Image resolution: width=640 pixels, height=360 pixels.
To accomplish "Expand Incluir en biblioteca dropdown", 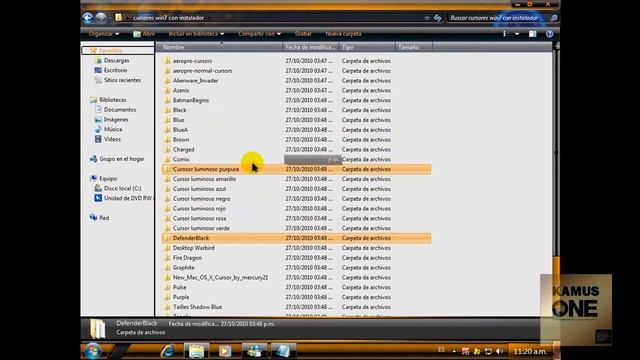I will pos(196,34).
